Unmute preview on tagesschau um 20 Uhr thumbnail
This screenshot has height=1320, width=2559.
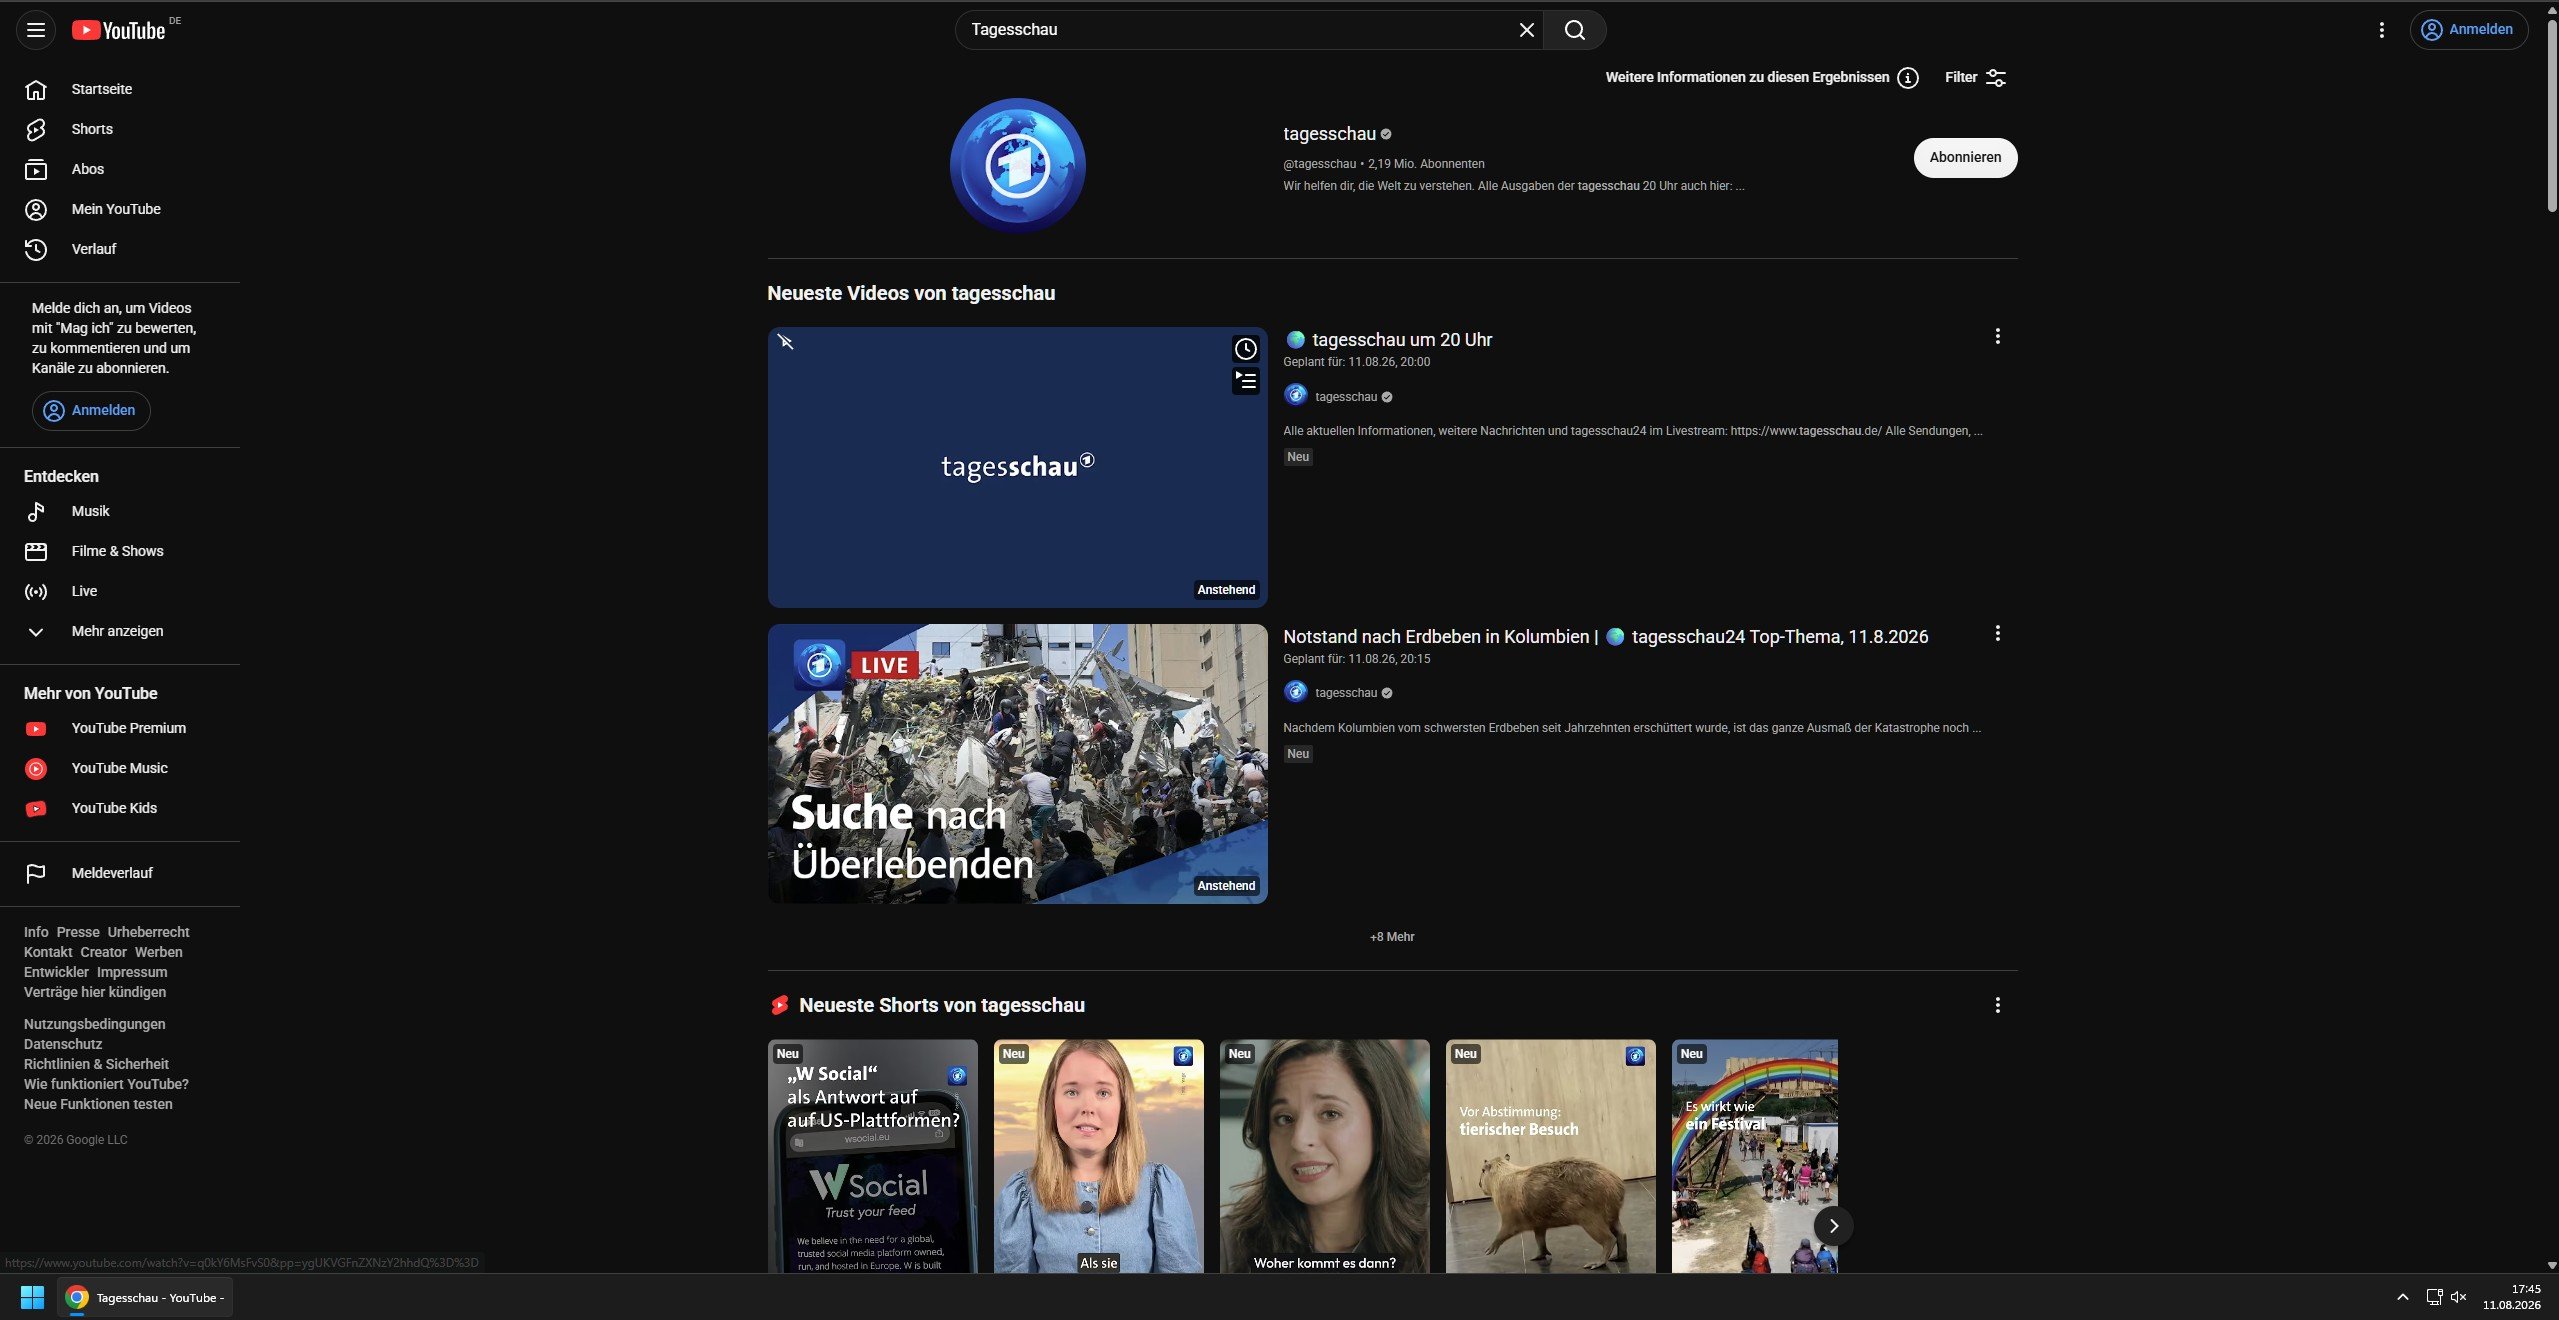click(786, 343)
